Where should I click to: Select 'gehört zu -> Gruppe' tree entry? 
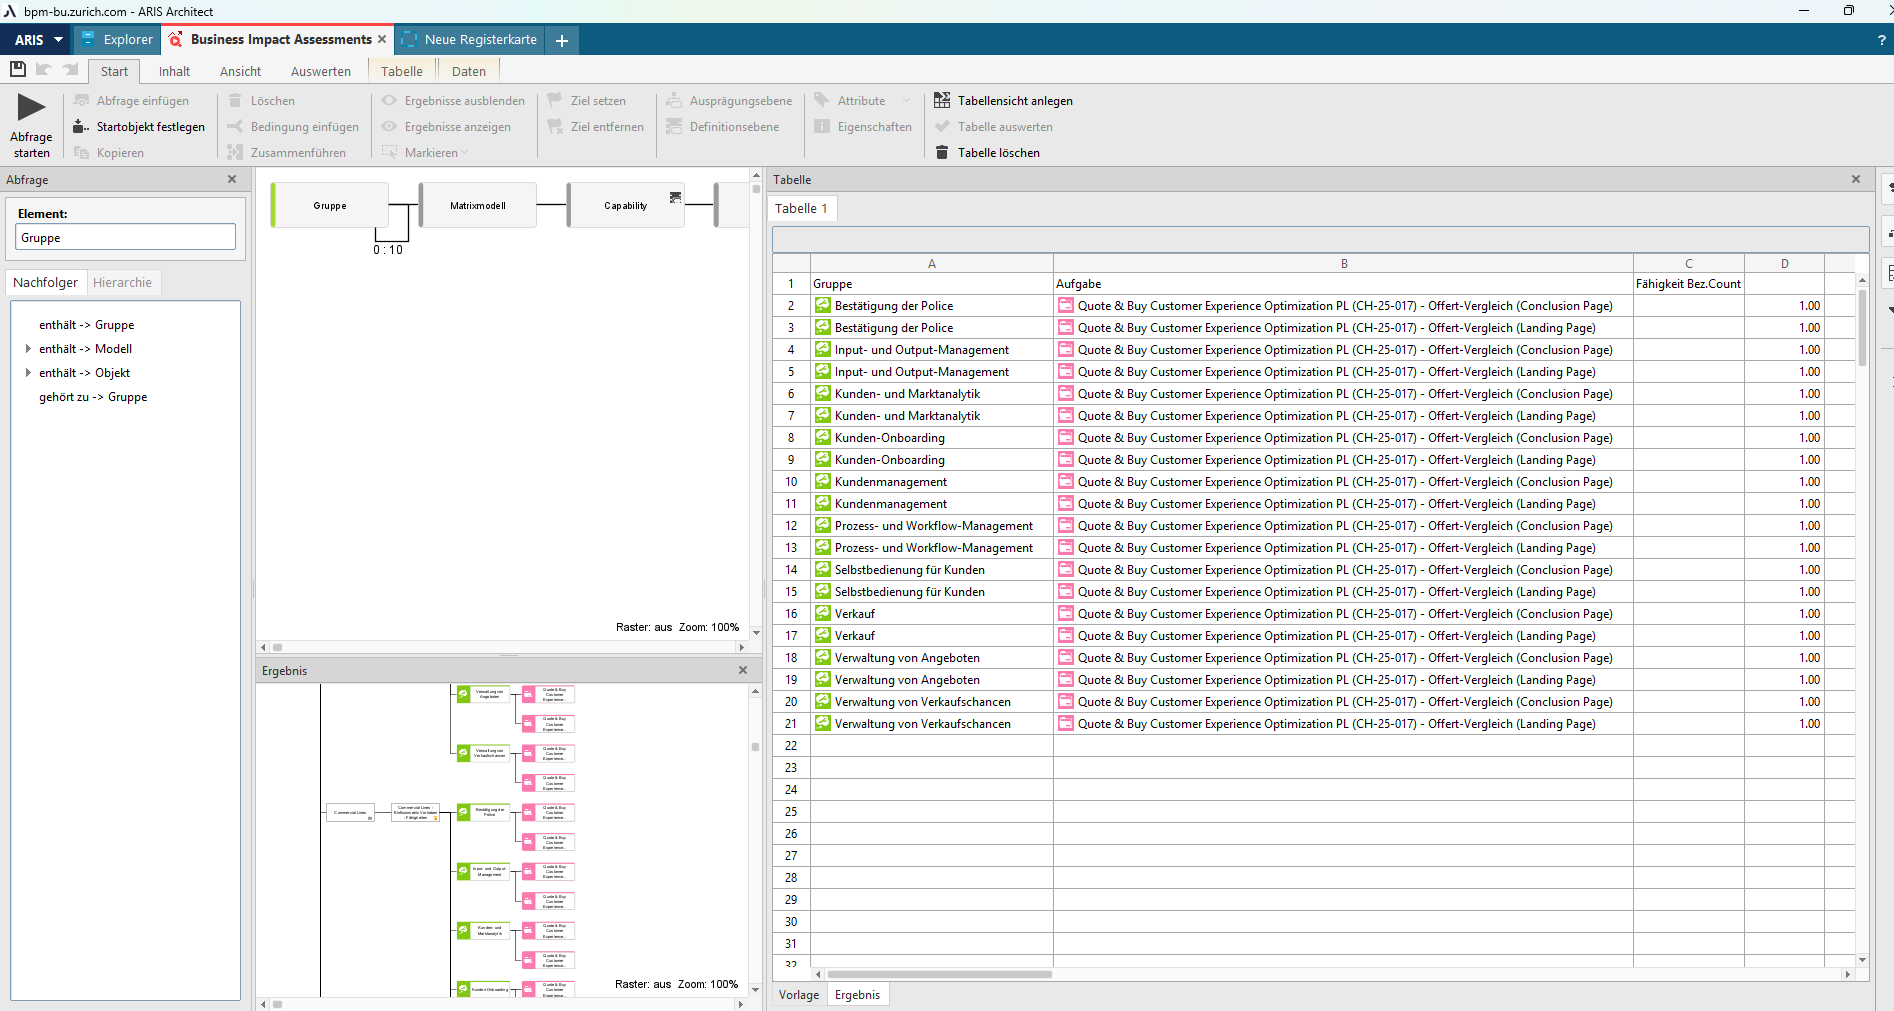pyautogui.click(x=93, y=397)
